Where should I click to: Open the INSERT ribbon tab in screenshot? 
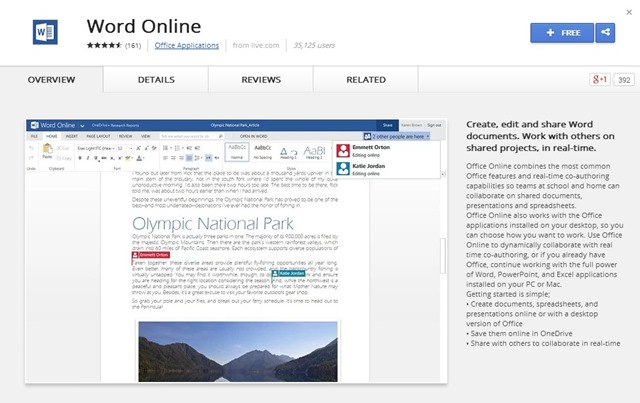(72, 136)
